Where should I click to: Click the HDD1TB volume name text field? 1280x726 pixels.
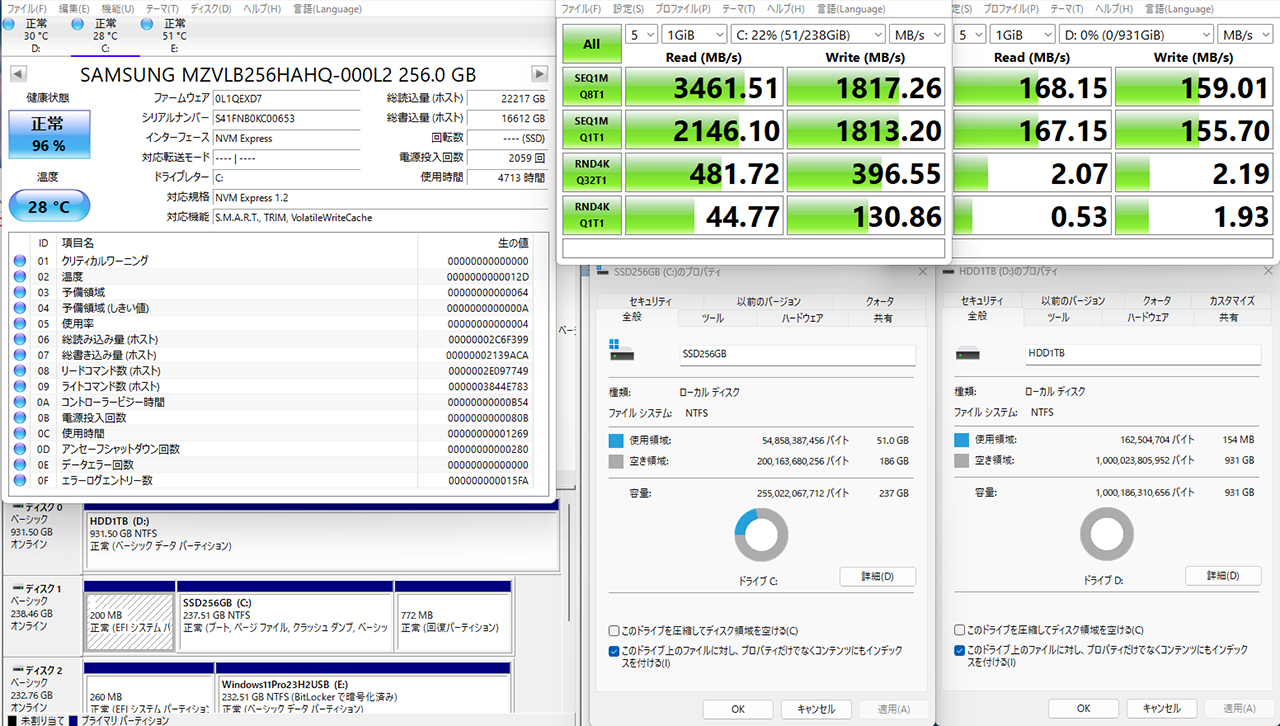point(1142,354)
